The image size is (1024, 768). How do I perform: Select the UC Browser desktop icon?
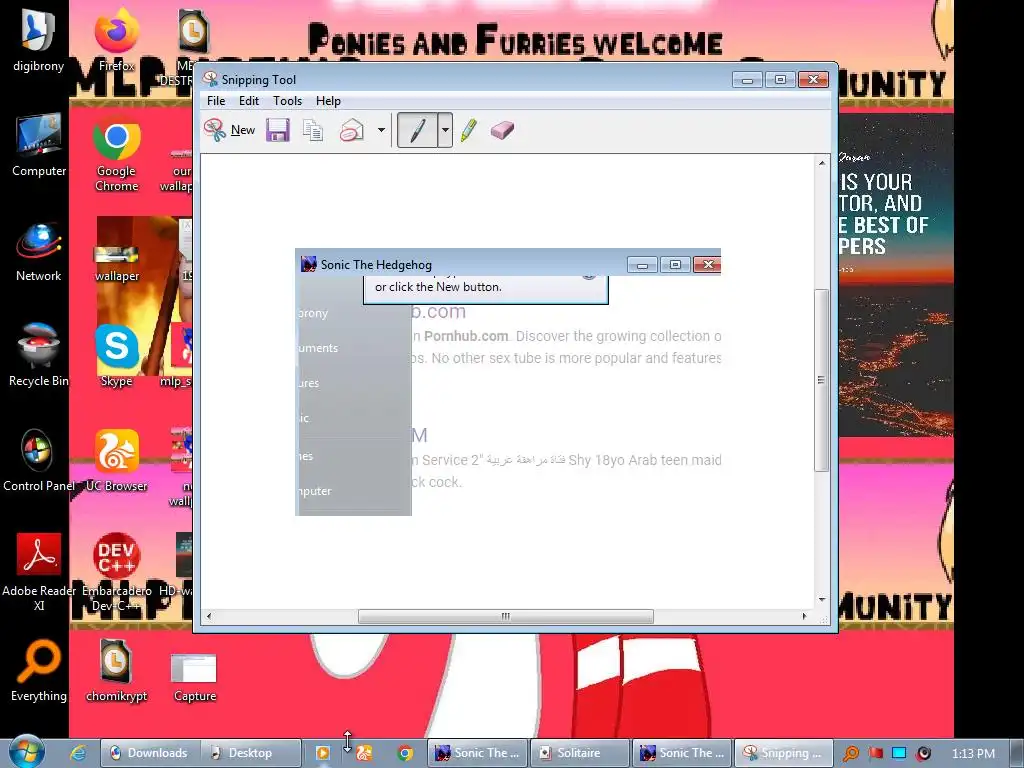click(117, 460)
